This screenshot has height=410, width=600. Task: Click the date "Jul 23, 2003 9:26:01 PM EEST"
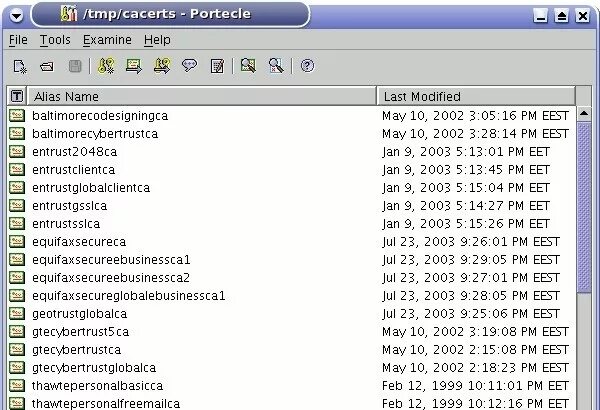tap(471, 242)
